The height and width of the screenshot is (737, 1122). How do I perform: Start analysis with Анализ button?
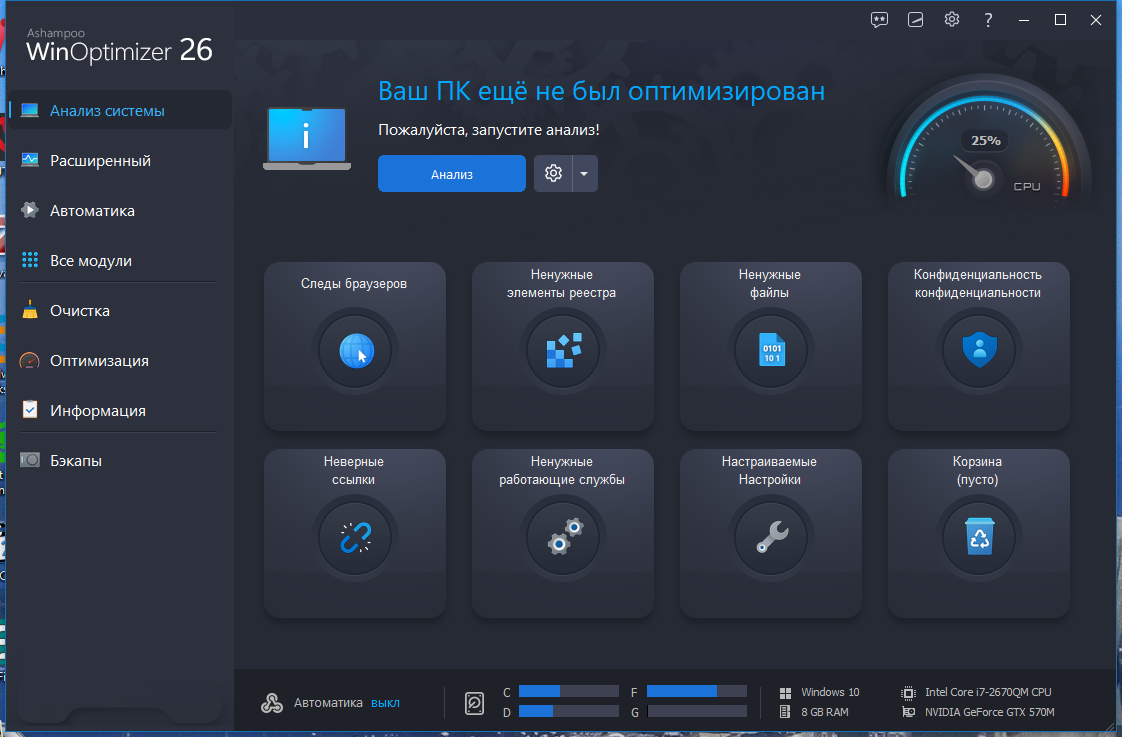[452, 173]
